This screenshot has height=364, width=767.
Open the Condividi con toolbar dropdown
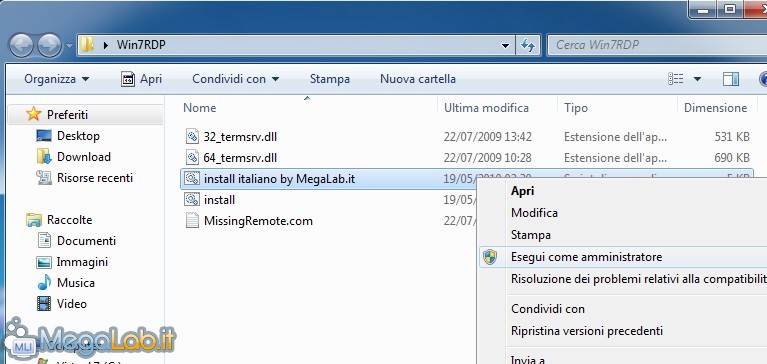click(x=235, y=79)
